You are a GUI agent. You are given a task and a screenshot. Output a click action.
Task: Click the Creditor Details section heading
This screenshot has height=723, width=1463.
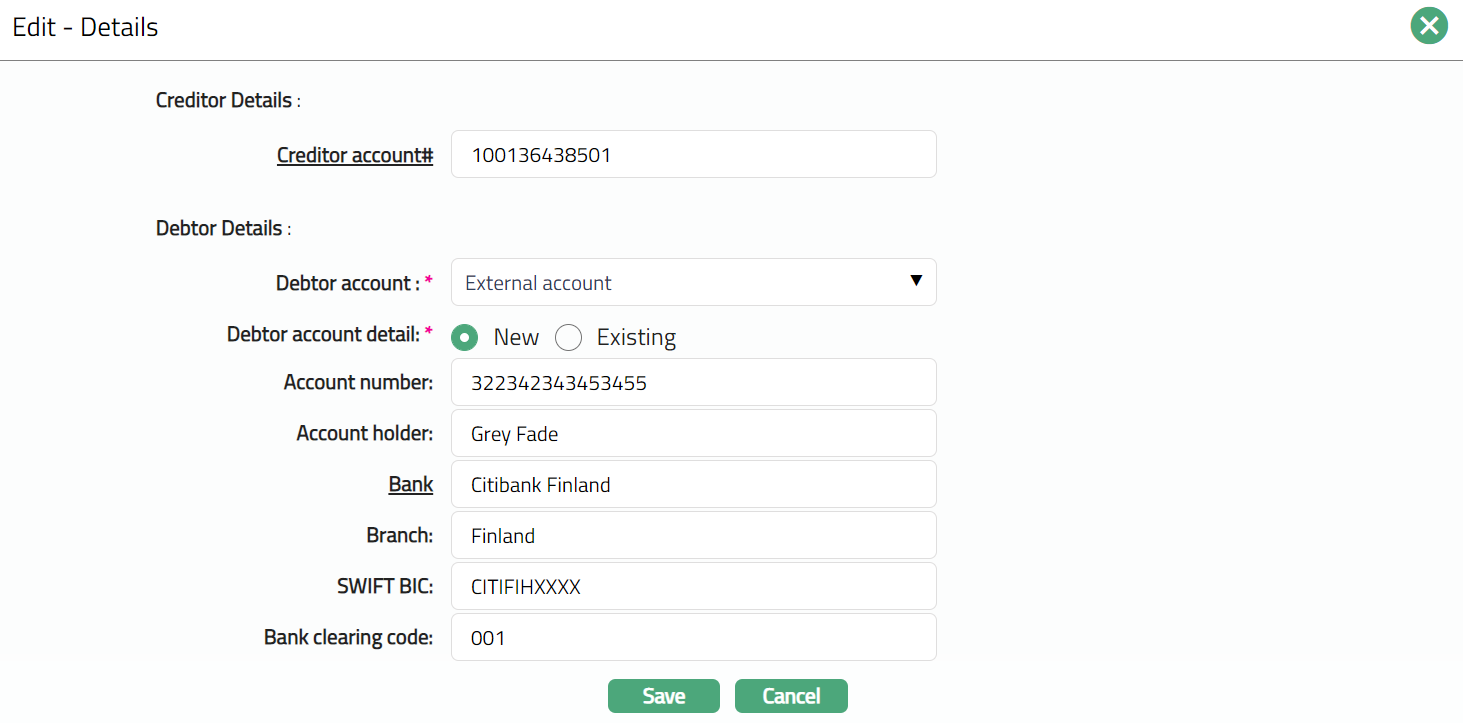click(224, 100)
